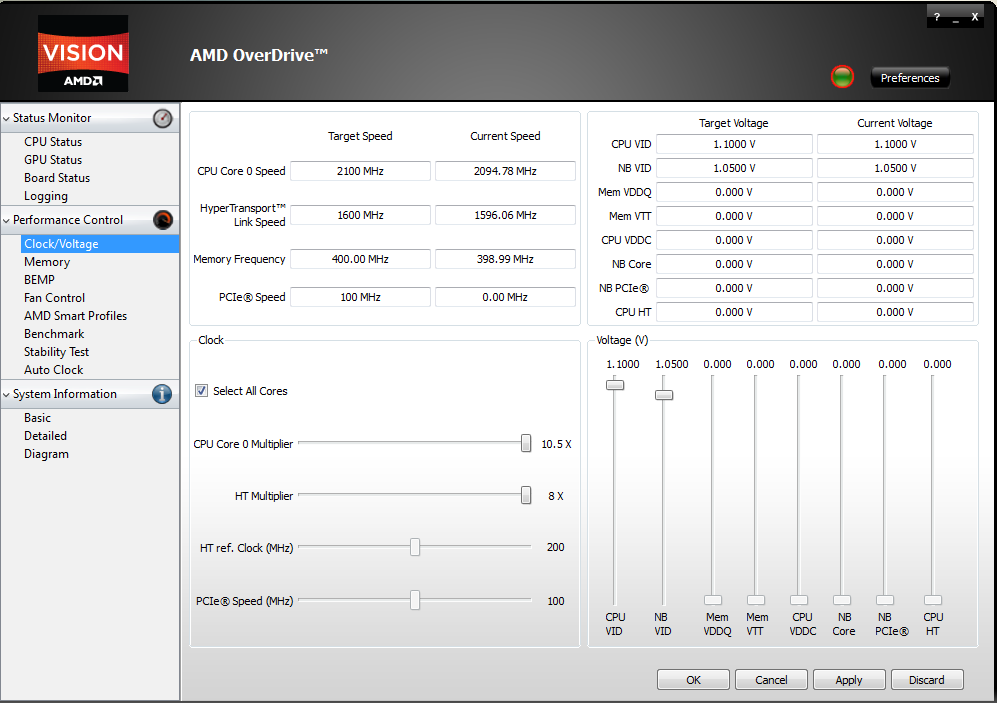Open AMD Smart Profiles
Screen dimensions: 997x703
75,316
